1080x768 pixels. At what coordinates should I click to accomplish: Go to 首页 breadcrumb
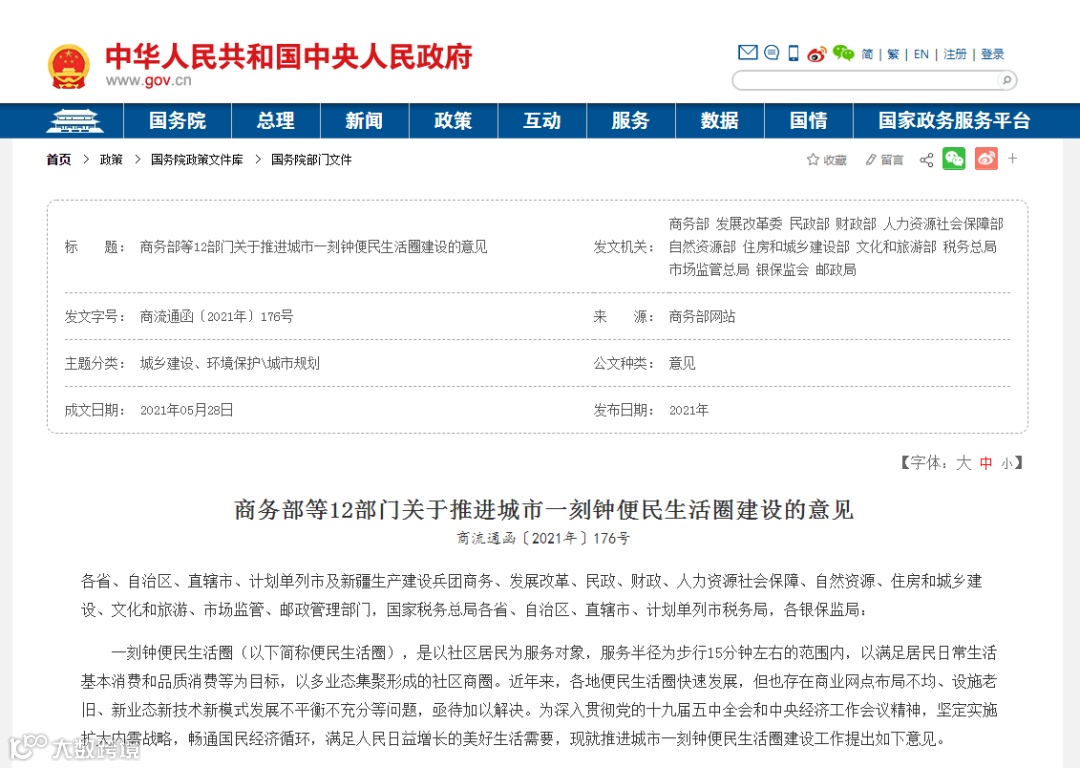click(59, 160)
